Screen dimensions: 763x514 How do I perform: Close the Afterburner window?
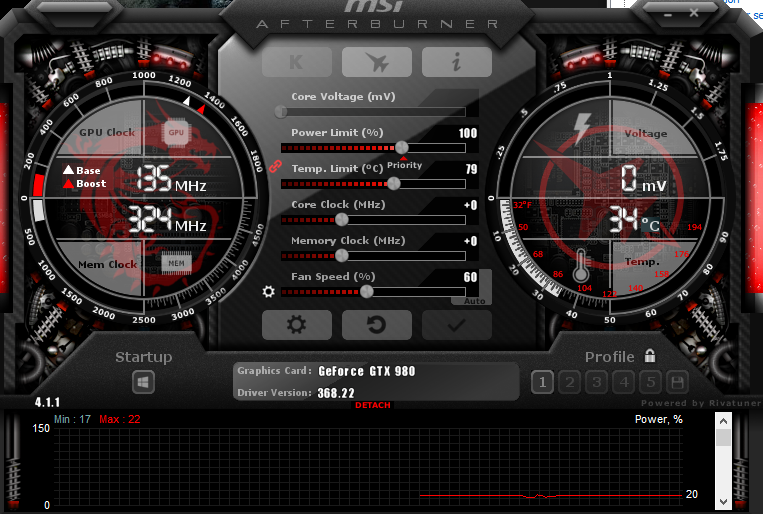click(694, 13)
